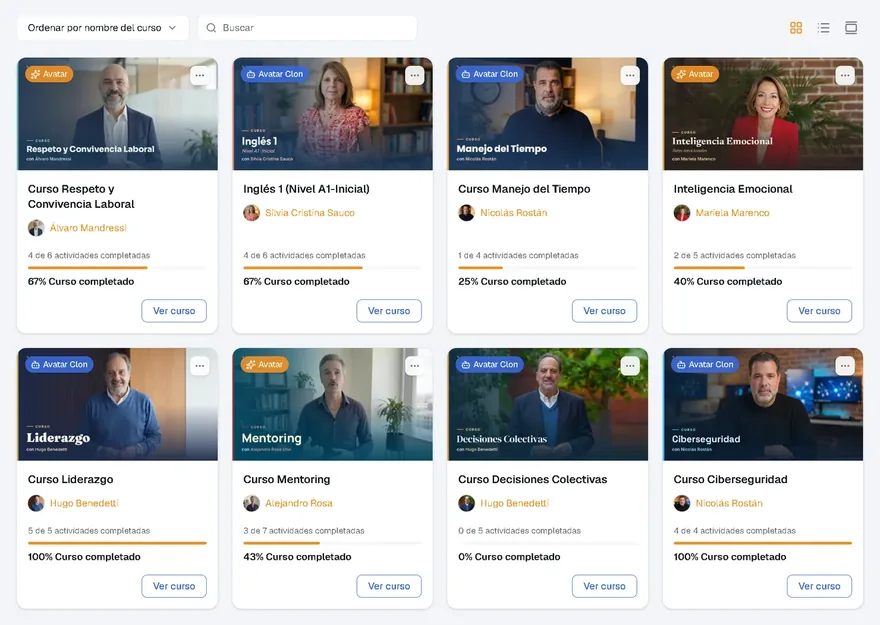Screen dimensions: 880x625
Task: Open options on Respeto y Convivencia Laboral card
Action: coord(200,75)
